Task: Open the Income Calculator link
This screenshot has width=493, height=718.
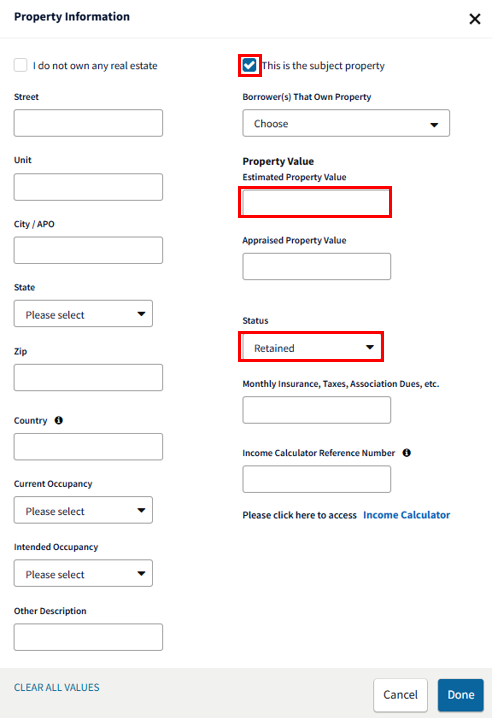Action: (406, 515)
